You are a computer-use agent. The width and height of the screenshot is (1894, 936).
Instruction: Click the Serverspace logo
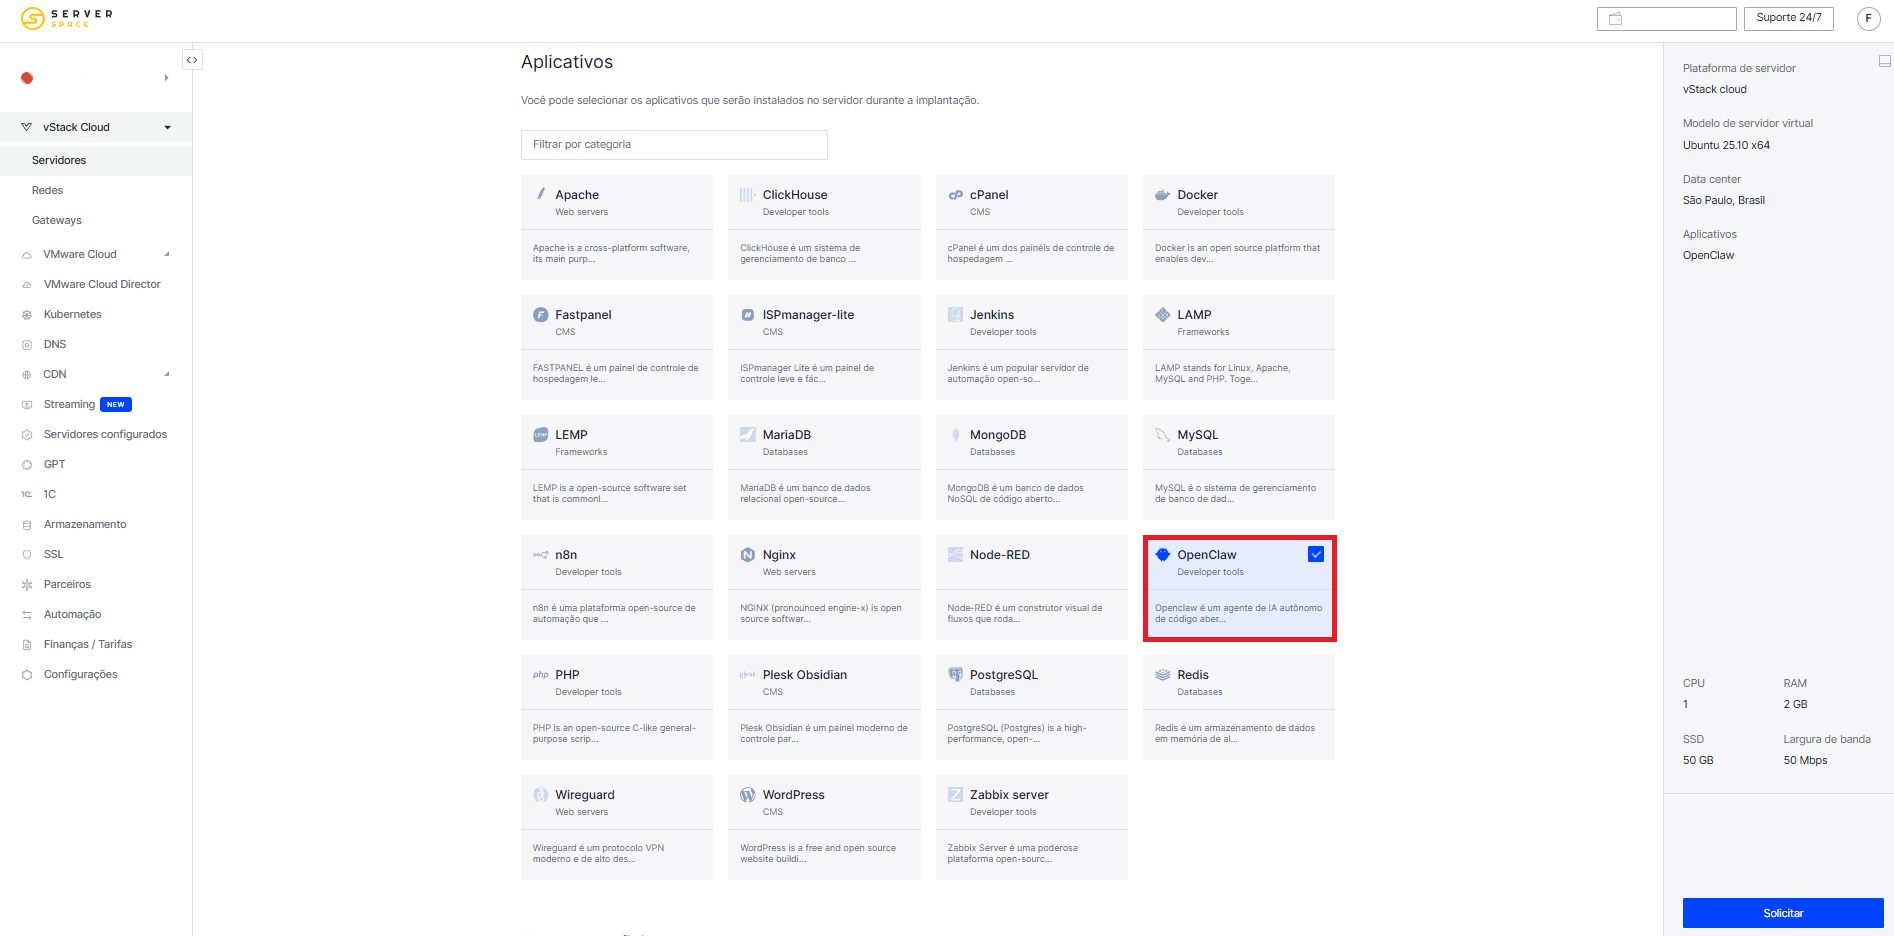pos(67,18)
